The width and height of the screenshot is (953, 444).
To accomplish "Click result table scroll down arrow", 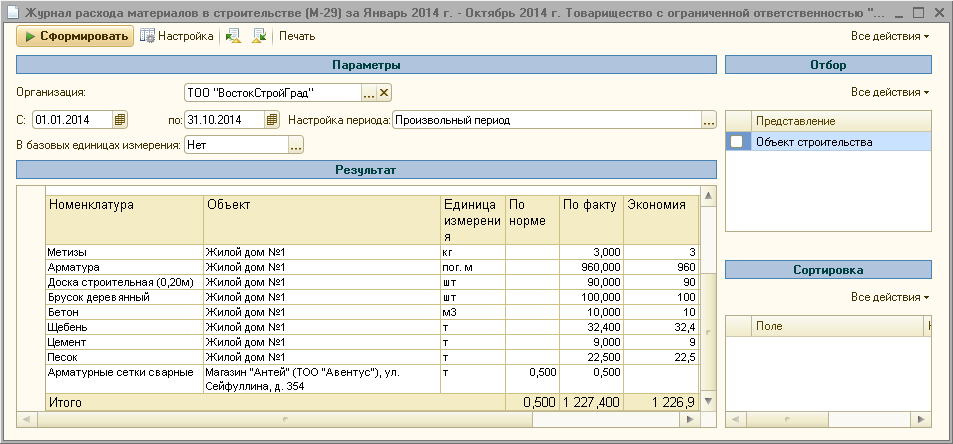I will tap(708, 401).
